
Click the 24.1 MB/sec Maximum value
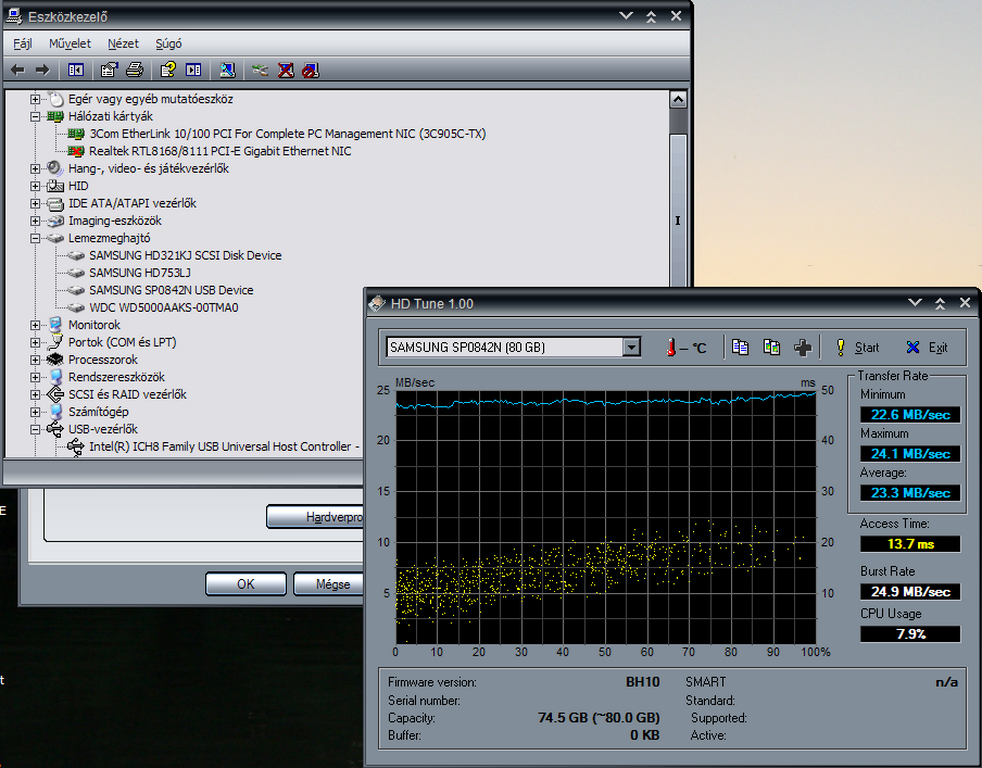[x=910, y=454]
